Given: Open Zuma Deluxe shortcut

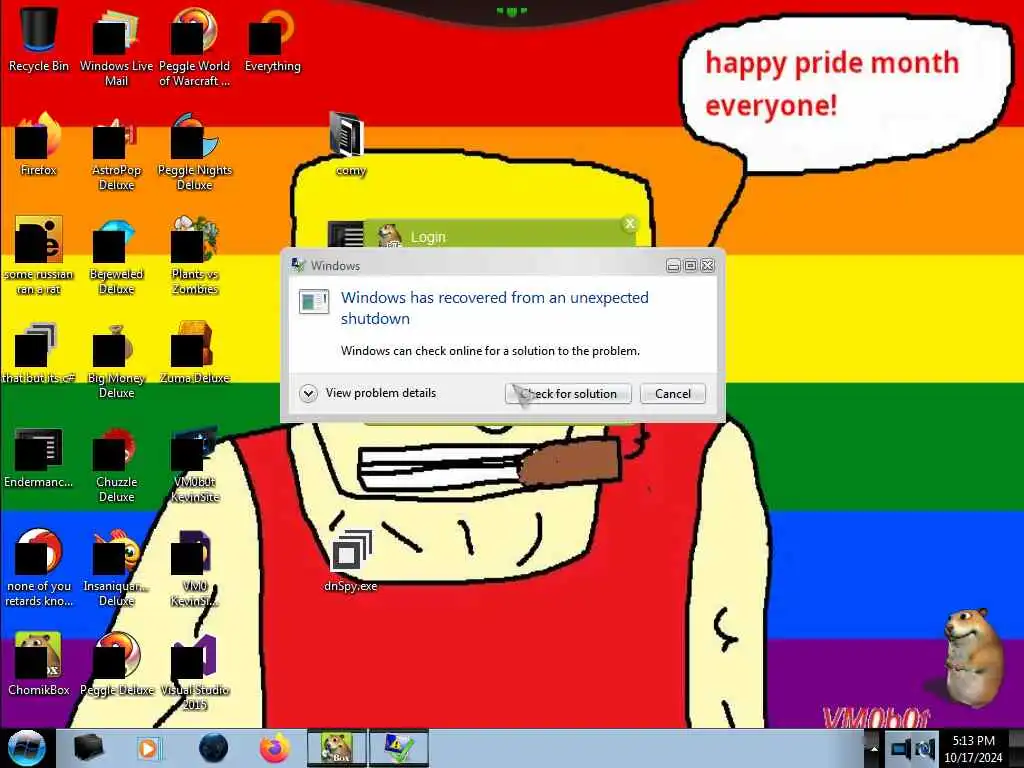Looking at the screenshot, I should click(x=194, y=353).
